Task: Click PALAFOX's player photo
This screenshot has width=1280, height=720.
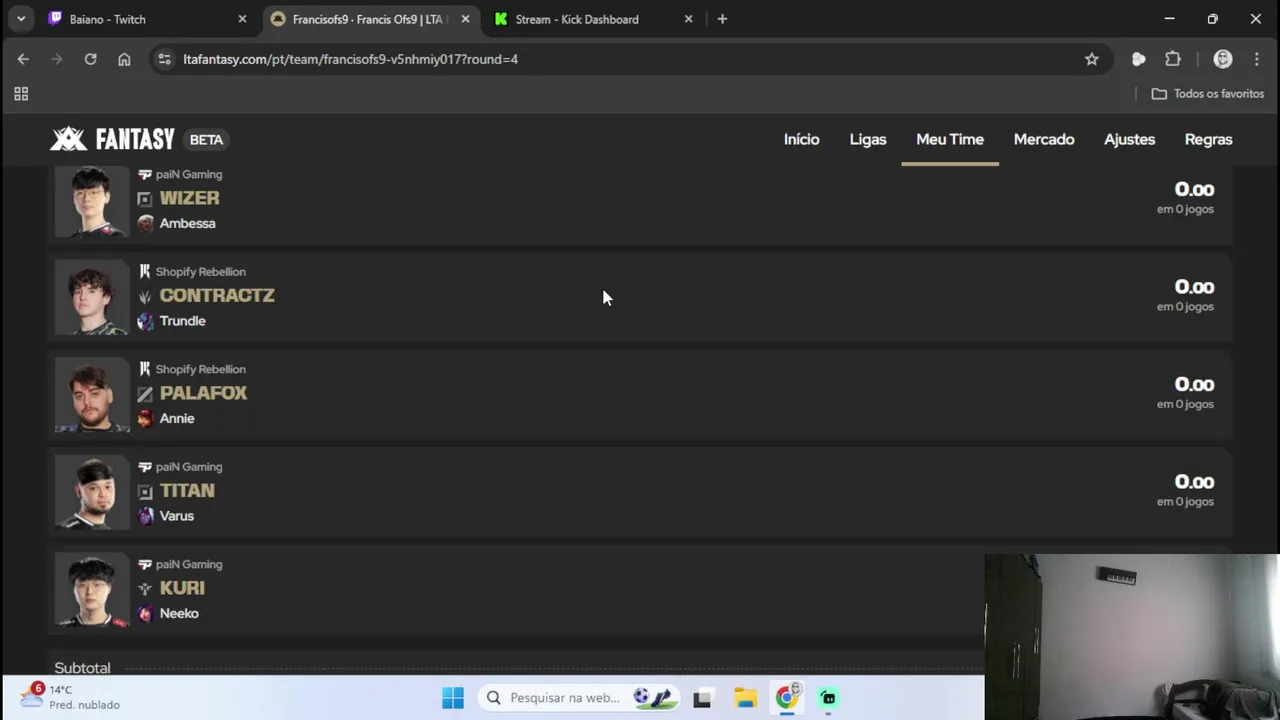Action: coord(92,396)
